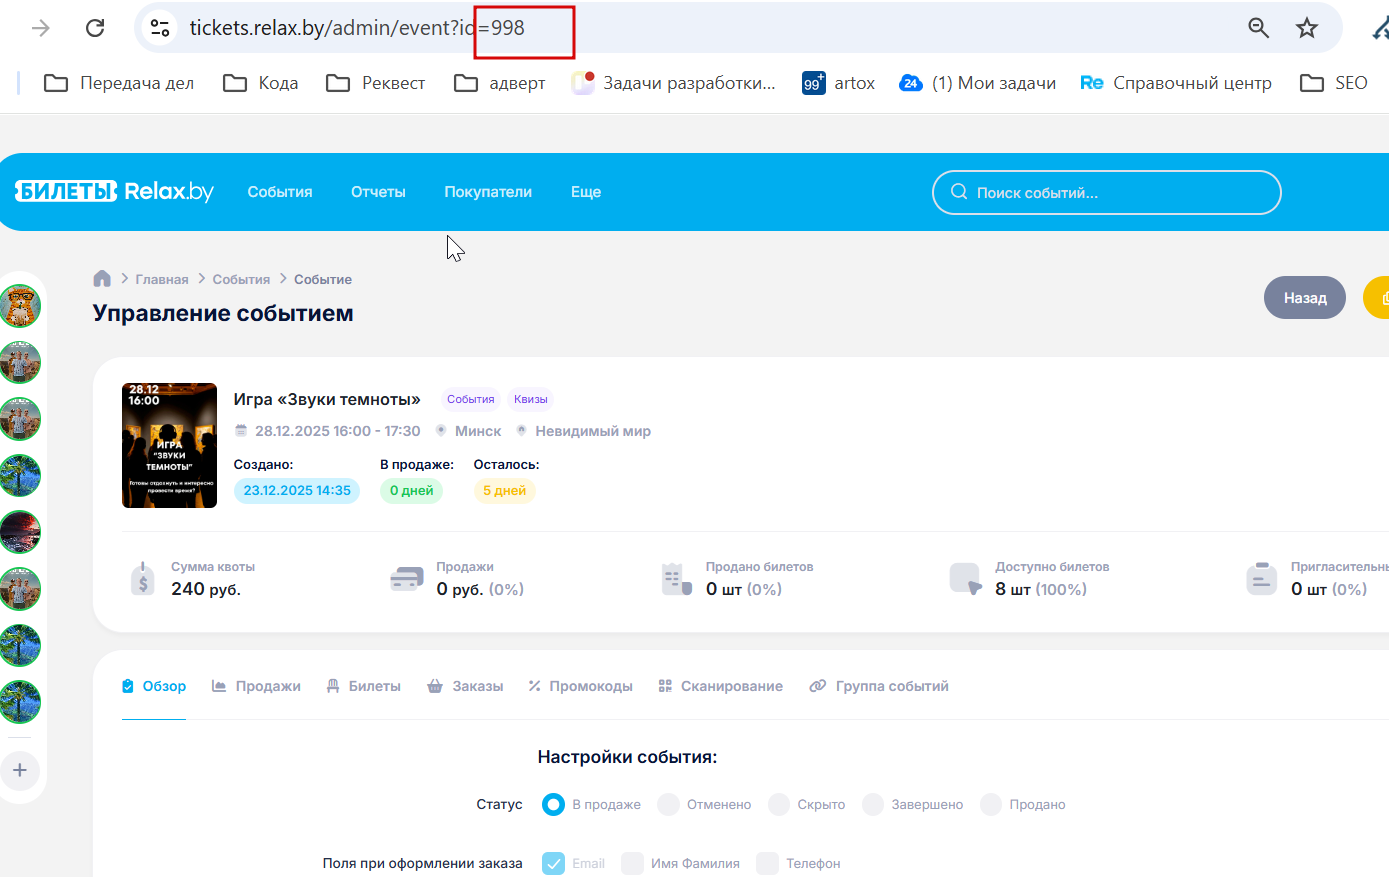Bookmark this page with the star icon
1389x877 pixels.
[x=1307, y=28]
